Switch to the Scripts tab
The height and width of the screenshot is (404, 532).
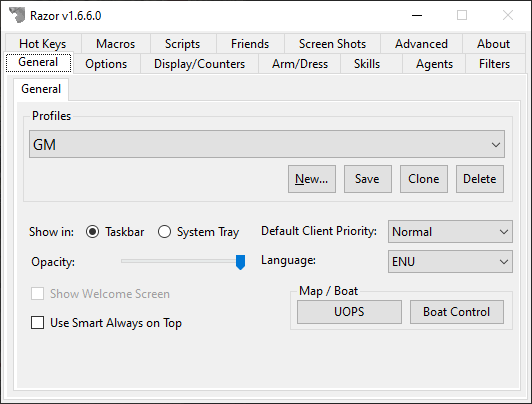pos(183,44)
